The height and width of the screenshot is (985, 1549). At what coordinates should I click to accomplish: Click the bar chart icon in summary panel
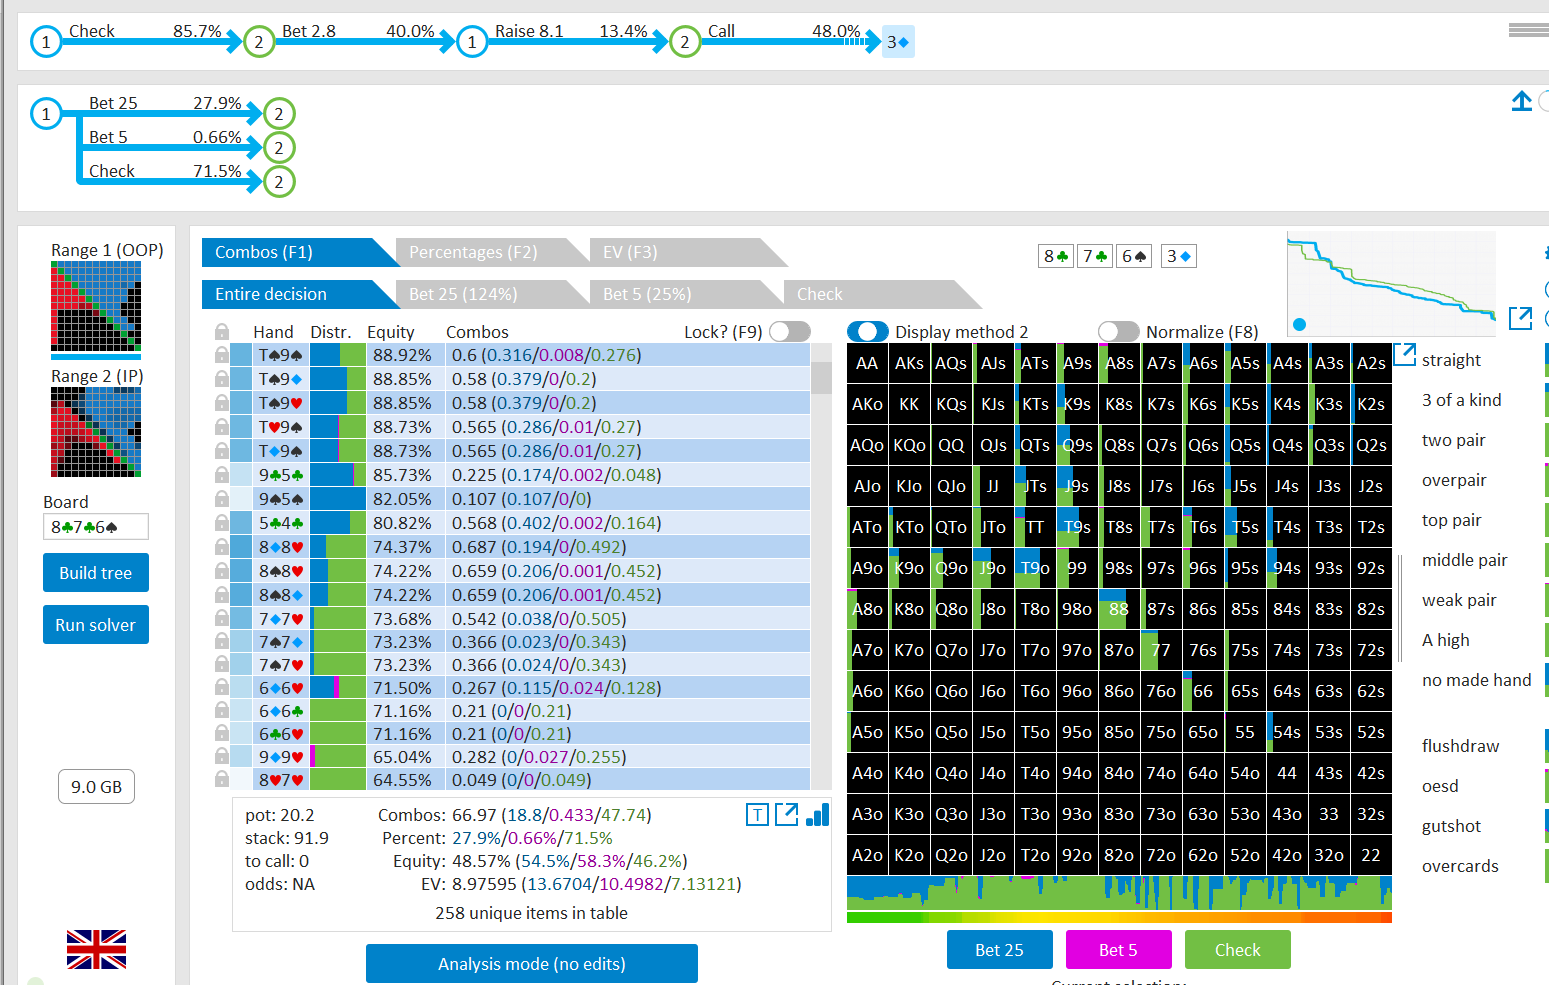(818, 815)
